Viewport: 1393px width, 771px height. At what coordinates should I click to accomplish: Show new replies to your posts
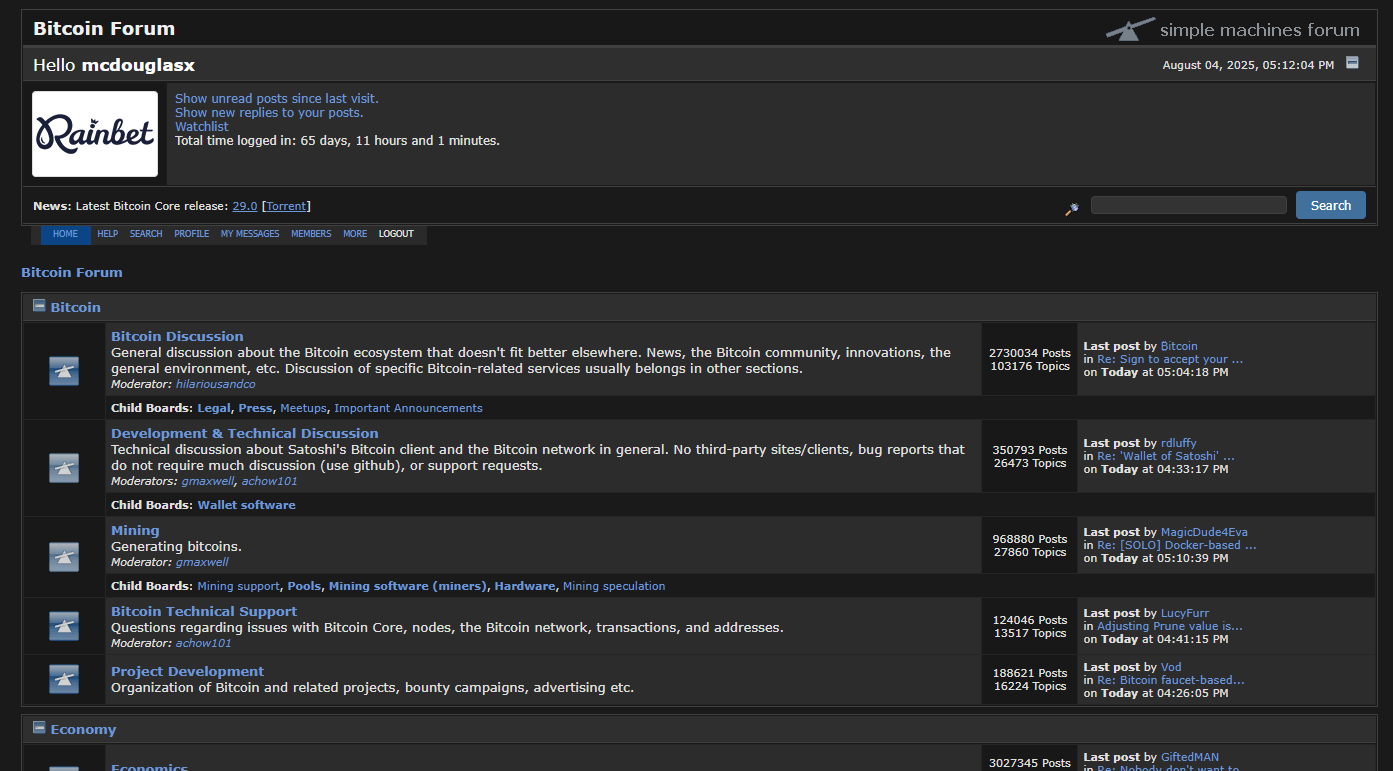coord(269,112)
